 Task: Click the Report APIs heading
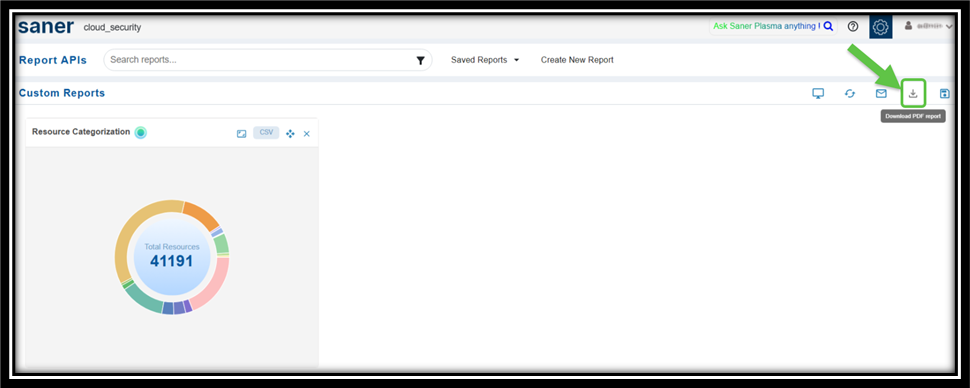[x=53, y=60]
